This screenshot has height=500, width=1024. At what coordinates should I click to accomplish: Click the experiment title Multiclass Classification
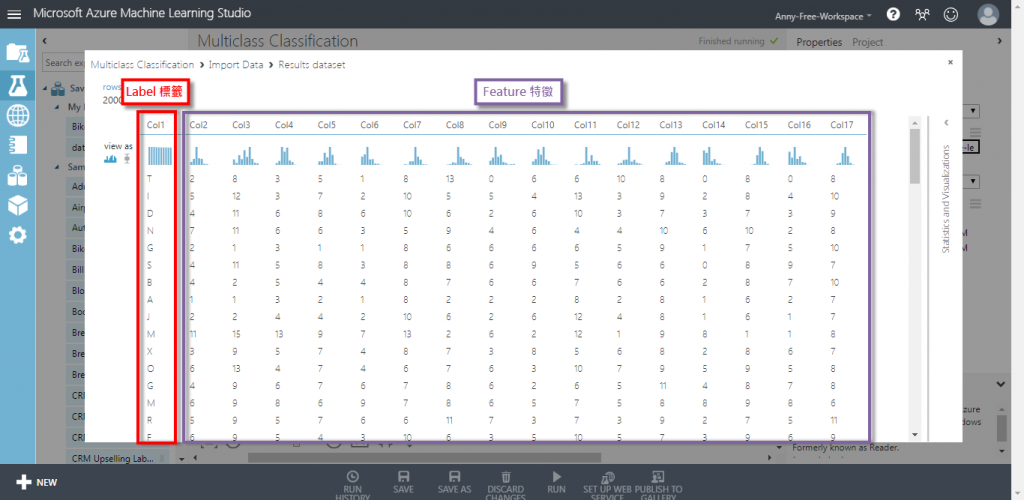click(278, 41)
